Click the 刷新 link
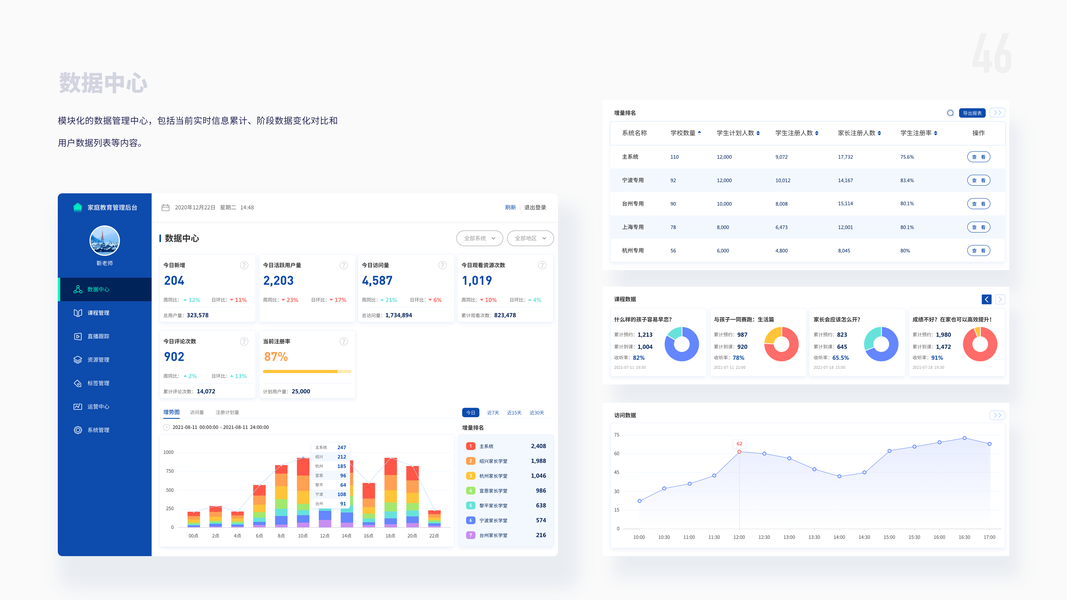 [x=510, y=207]
